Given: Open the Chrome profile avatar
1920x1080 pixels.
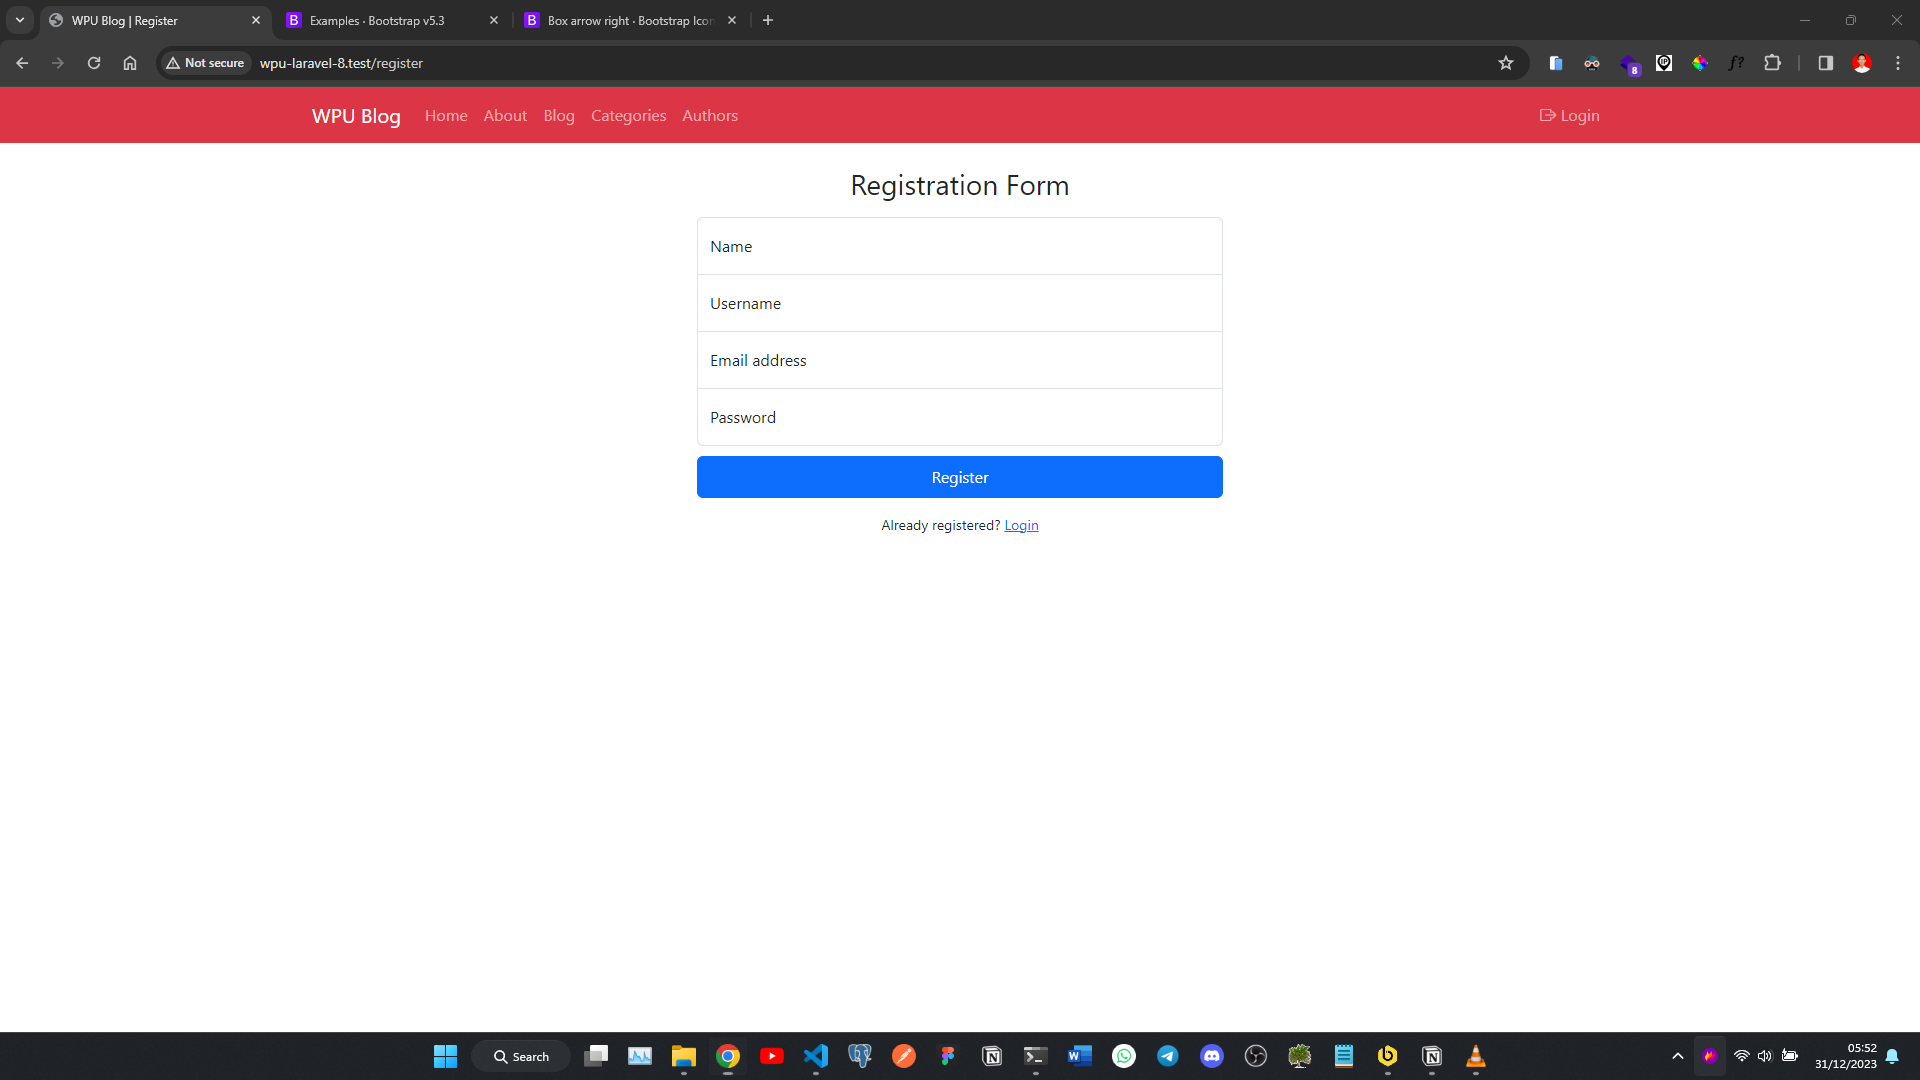Looking at the screenshot, I should pos(1862,62).
